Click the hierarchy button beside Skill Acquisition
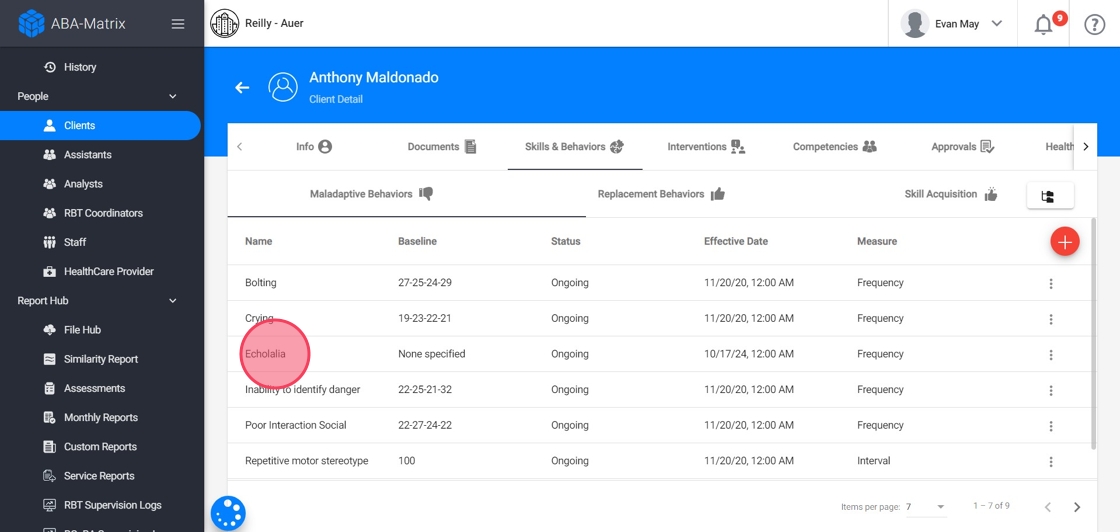The height and width of the screenshot is (532, 1120). 1050,196
